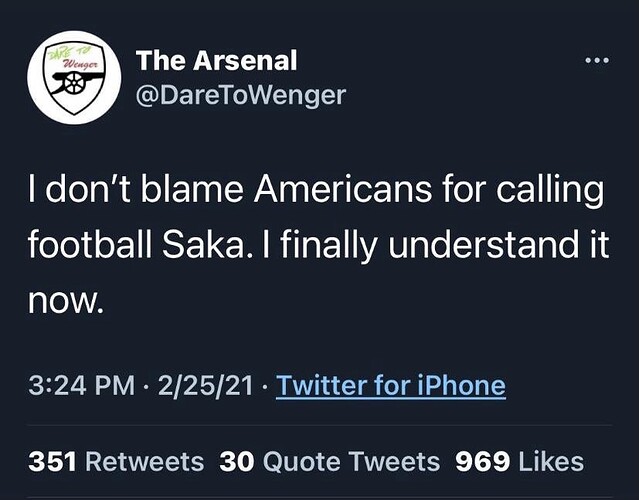This screenshot has width=639, height=500.
Task: Click the number 30 before Quote Tweets
Action: click(x=234, y=462)
